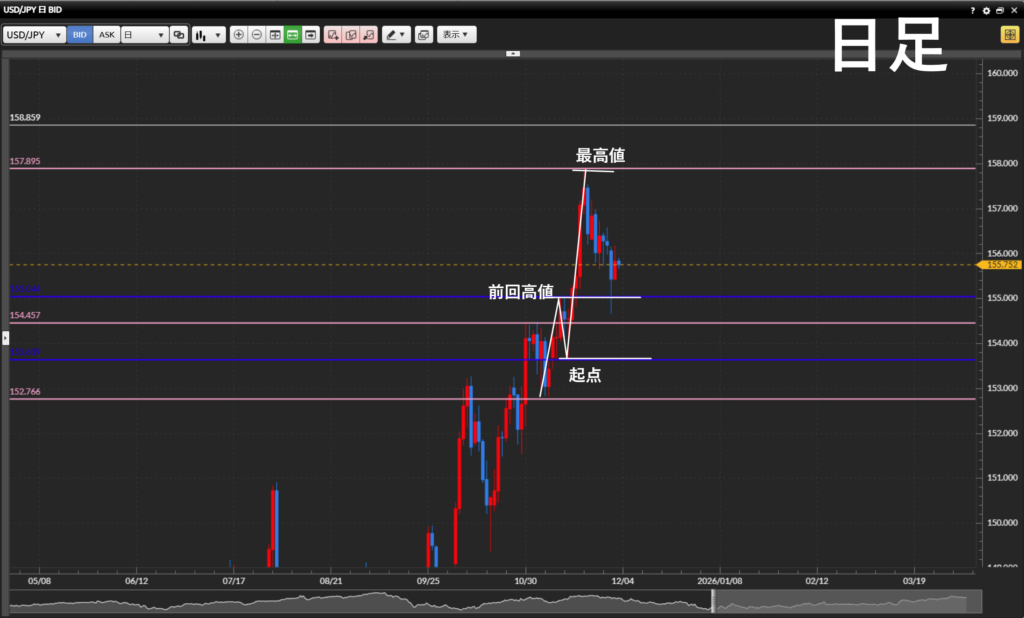Switch price display to BID

coord(80,34)
